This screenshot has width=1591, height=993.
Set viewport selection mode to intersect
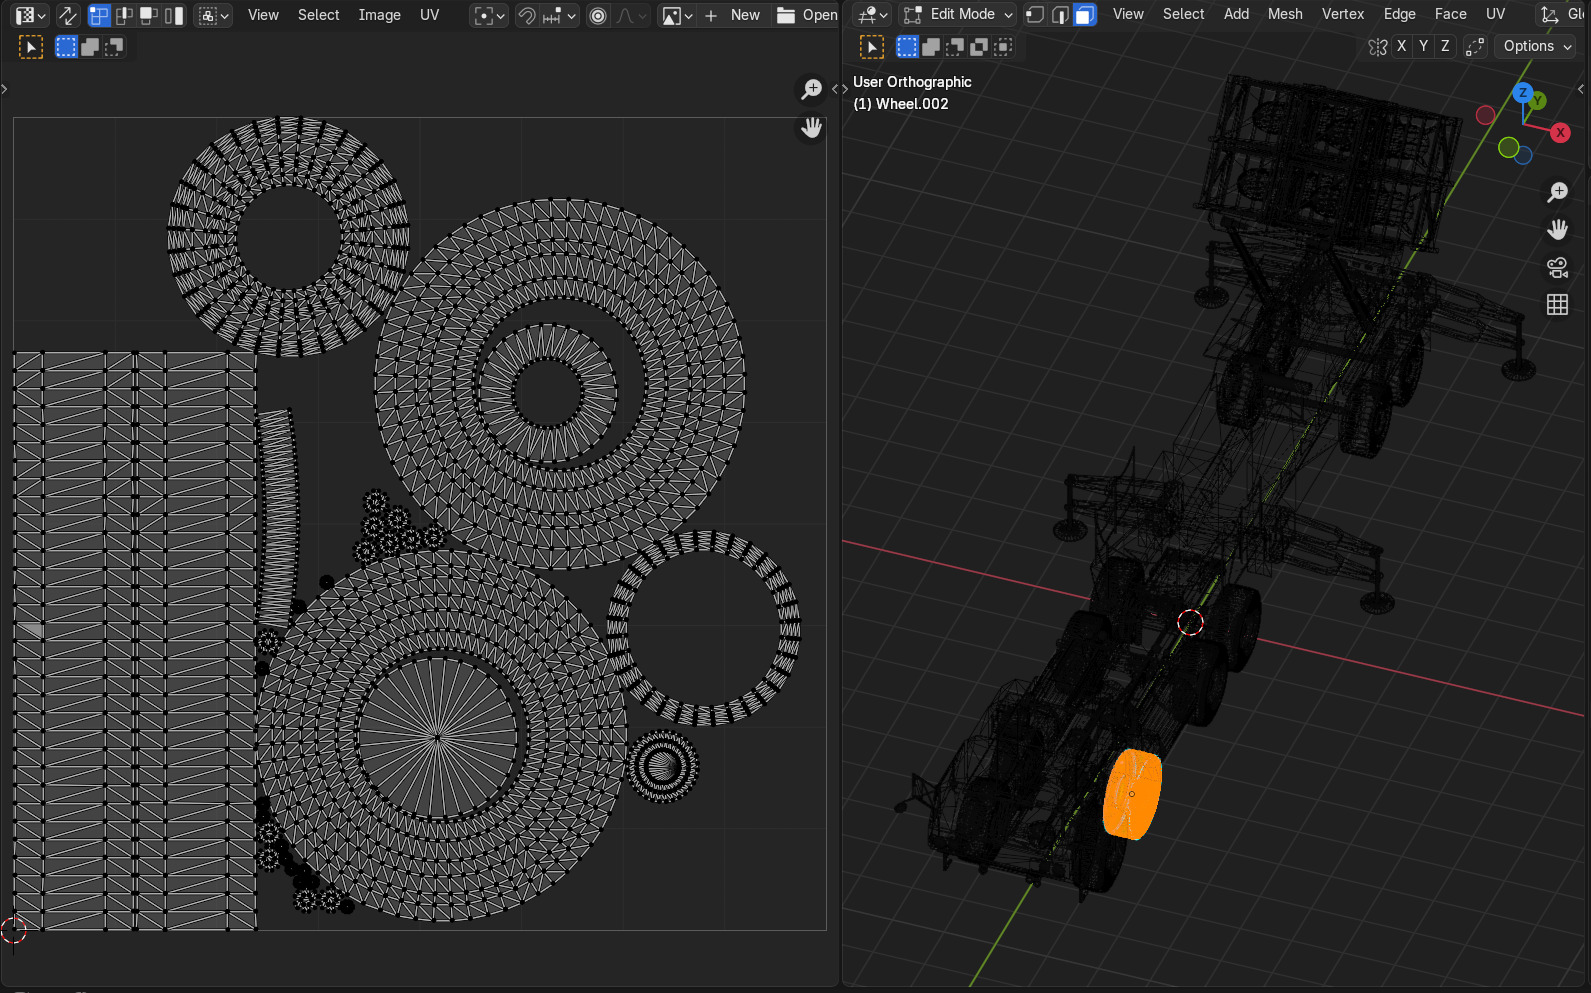[1003, 47]
